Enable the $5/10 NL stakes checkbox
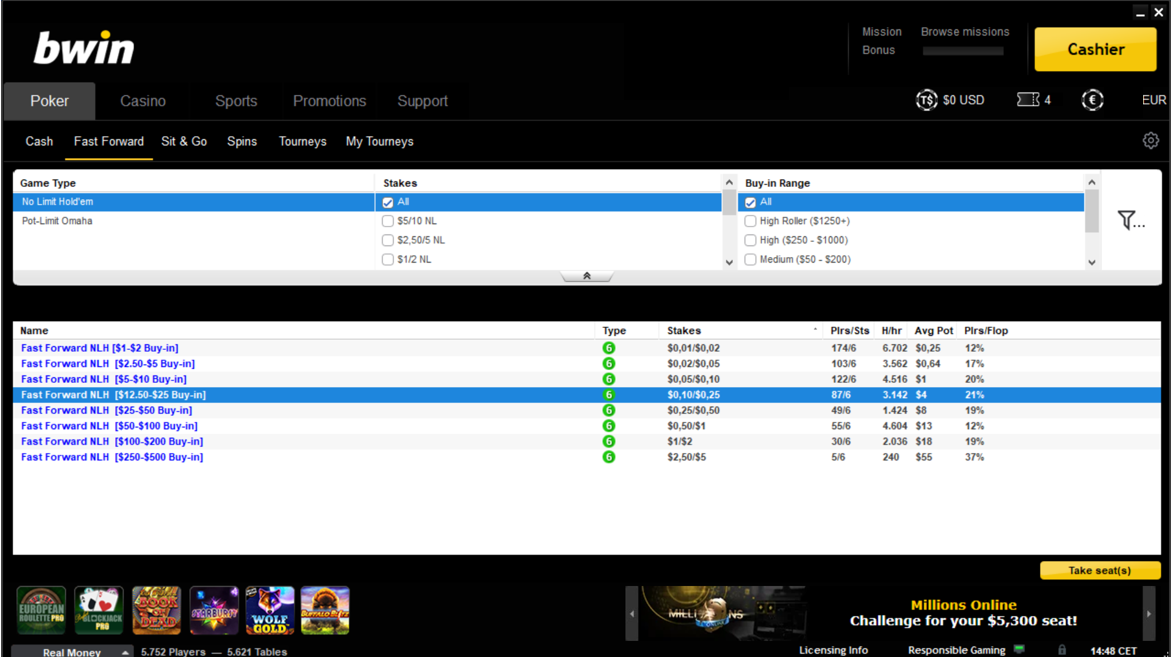Screen dimensions: 1171x657 (388, 221)
